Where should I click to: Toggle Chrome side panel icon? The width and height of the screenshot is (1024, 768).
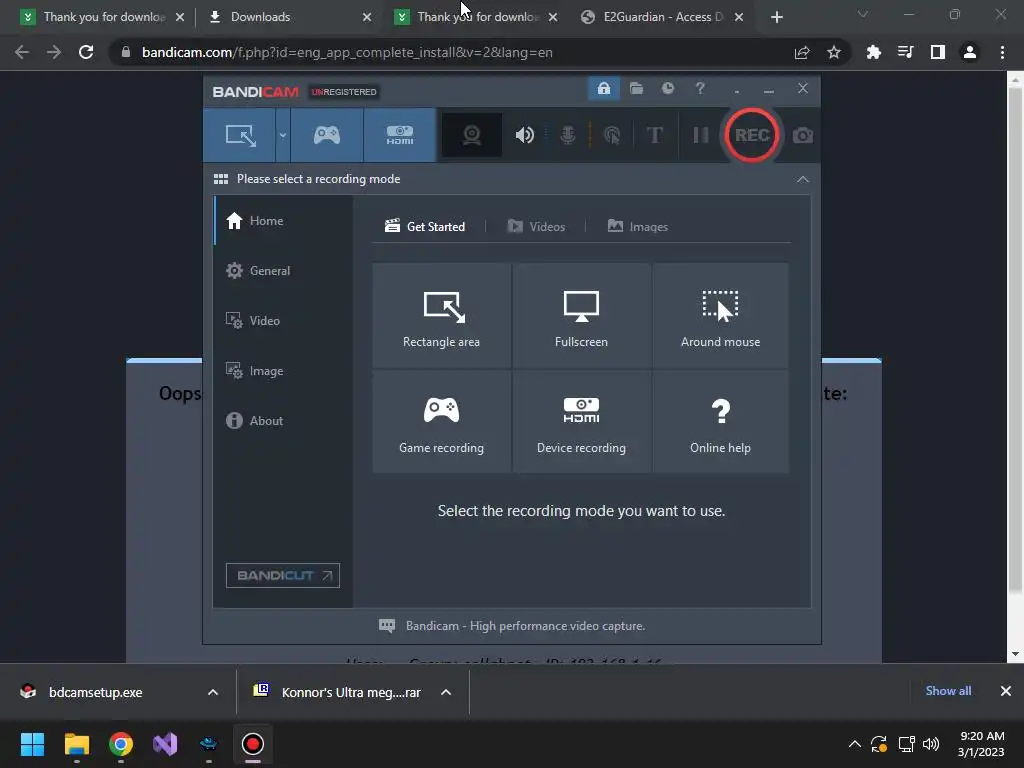(937, 52)
